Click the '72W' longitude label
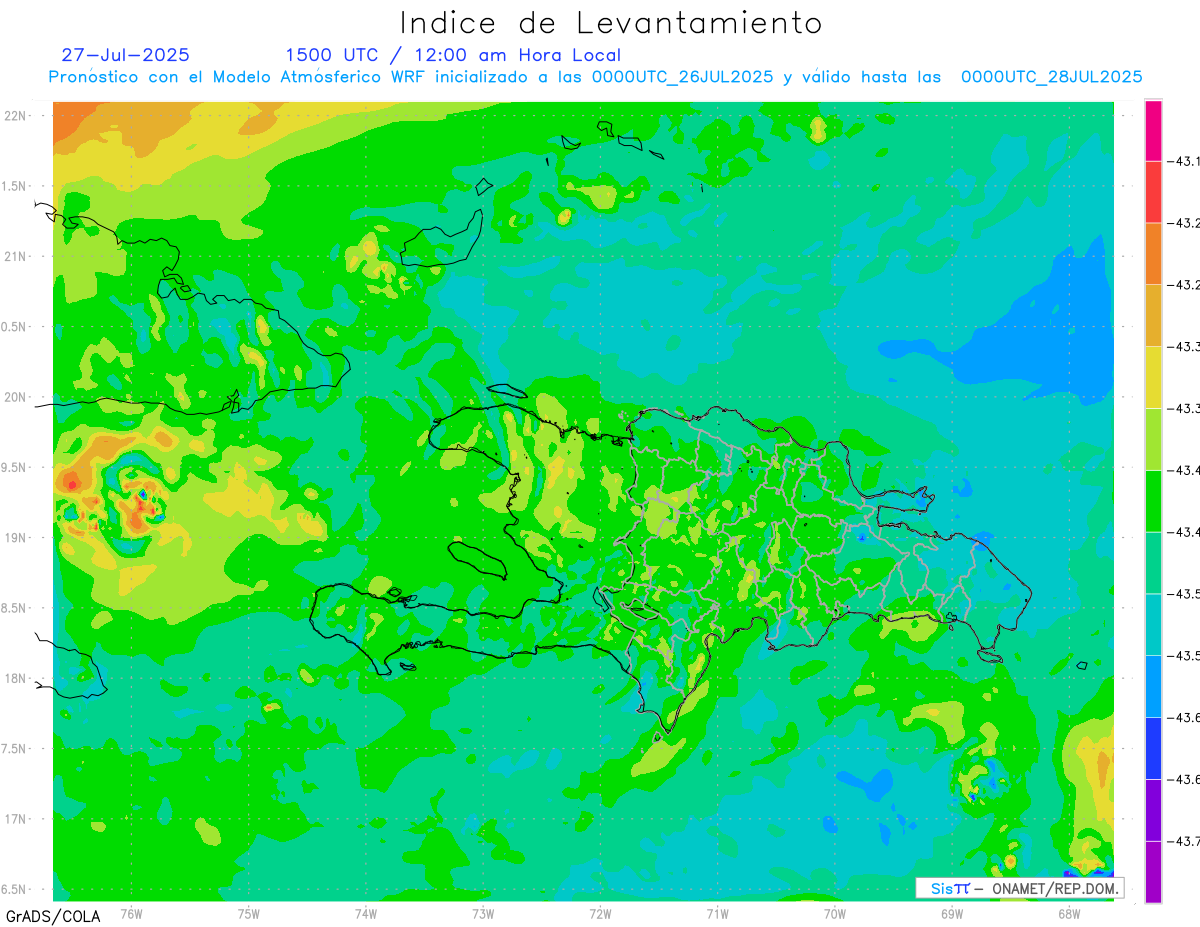The width and height of the screenshot is (1200, 927). click(600, 913)
